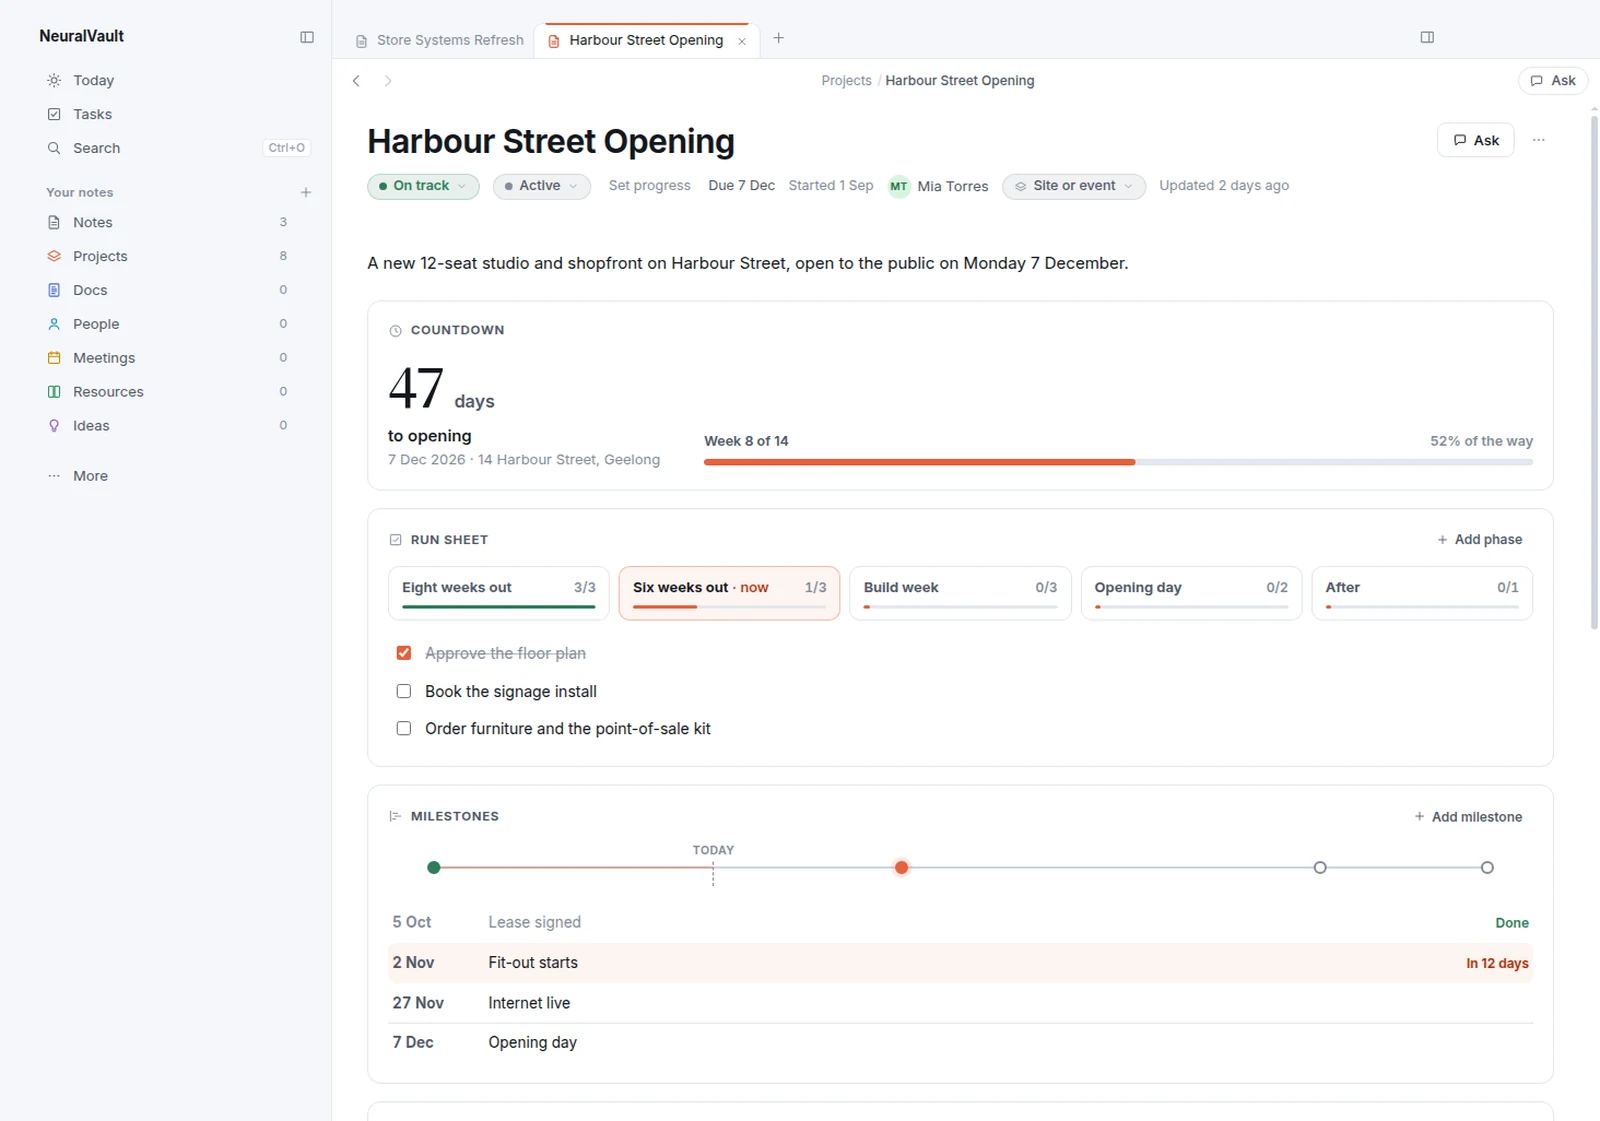Close the Harbour Street Opening tab
Screen dimensions: 1600x1121
coord(742,41)
